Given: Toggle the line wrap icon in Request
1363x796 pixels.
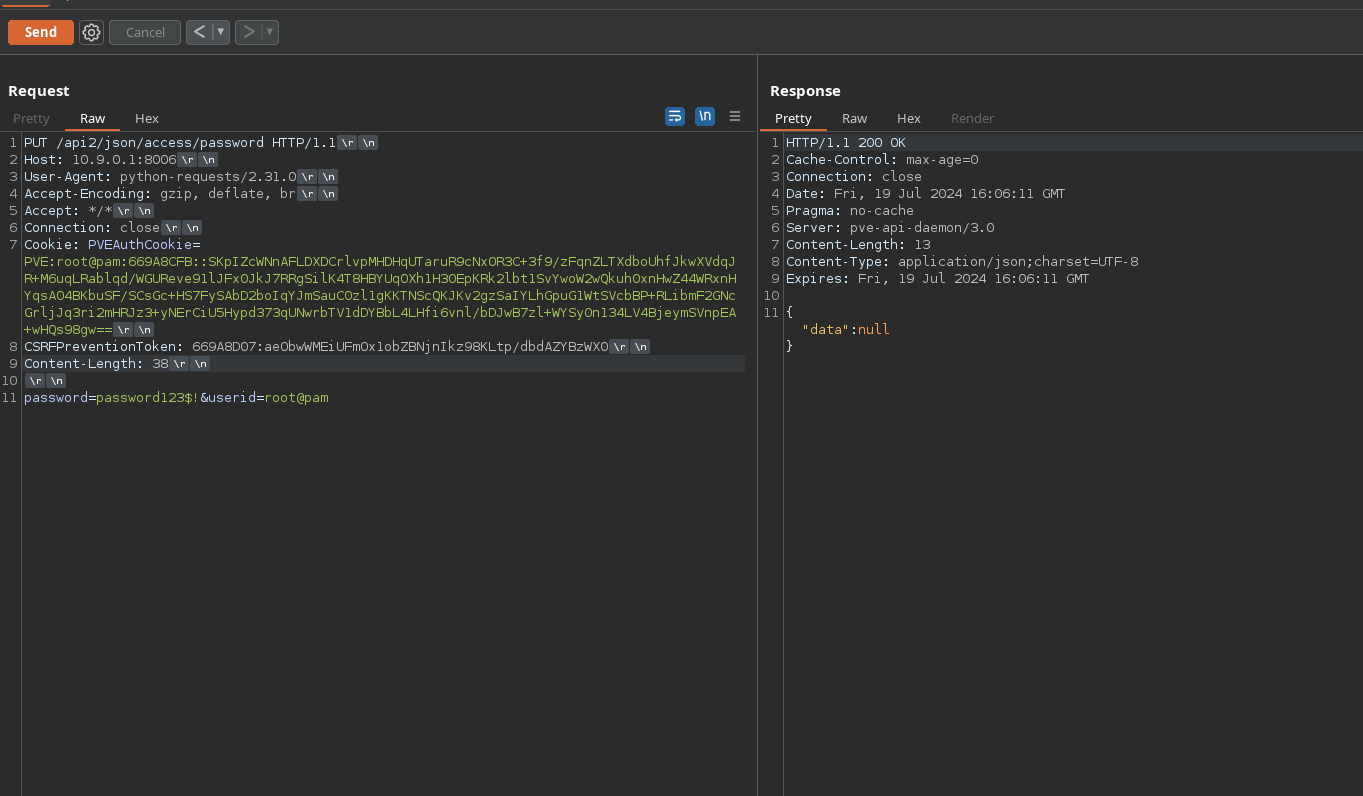Looking at the screenshot, I should pos(675,116).
